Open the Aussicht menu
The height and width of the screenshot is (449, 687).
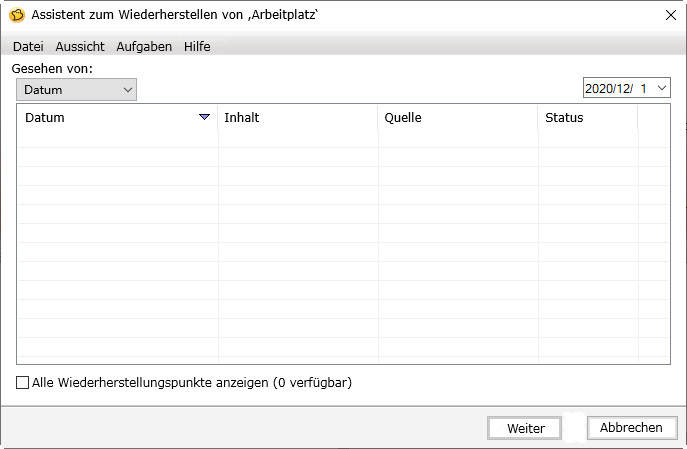click(x=80, y=46)
